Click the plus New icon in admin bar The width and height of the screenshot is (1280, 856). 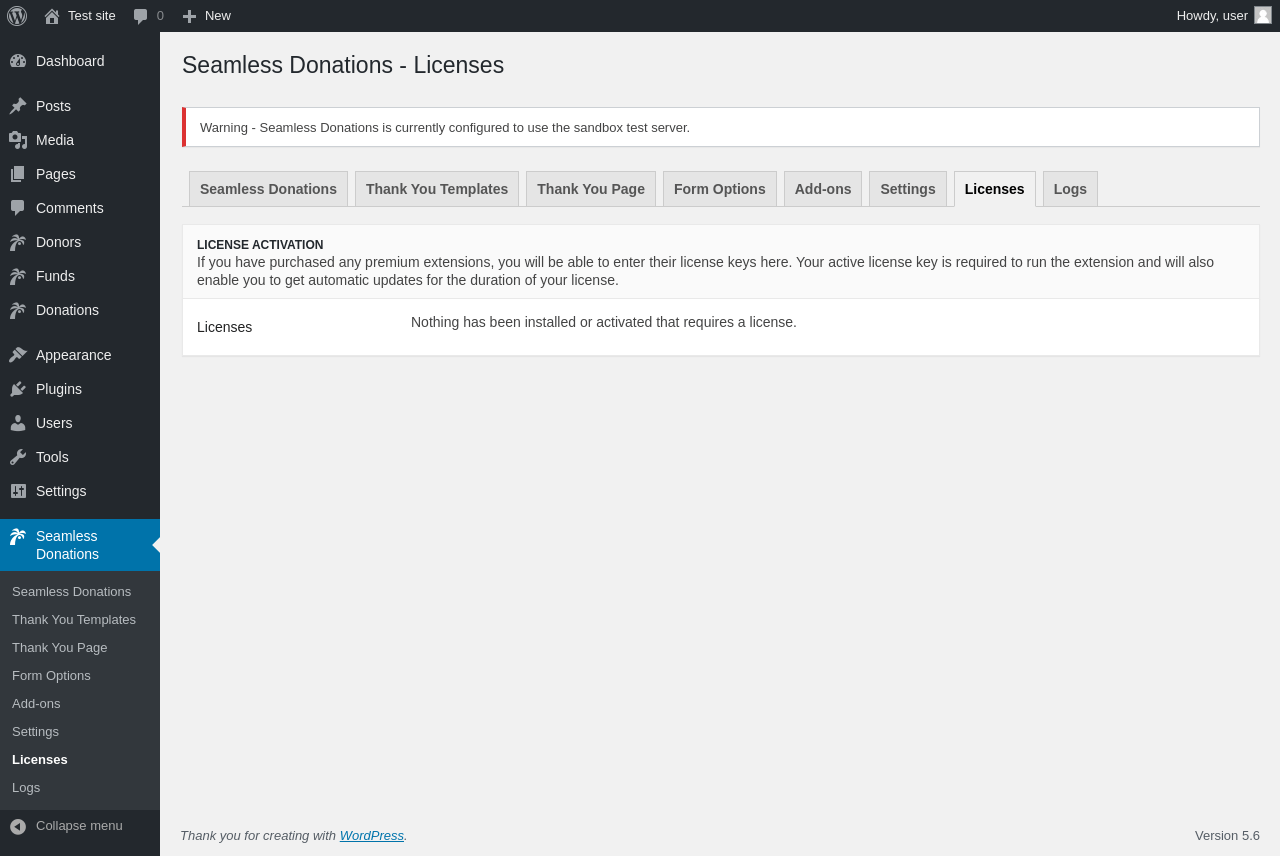(x=189, y=16)
